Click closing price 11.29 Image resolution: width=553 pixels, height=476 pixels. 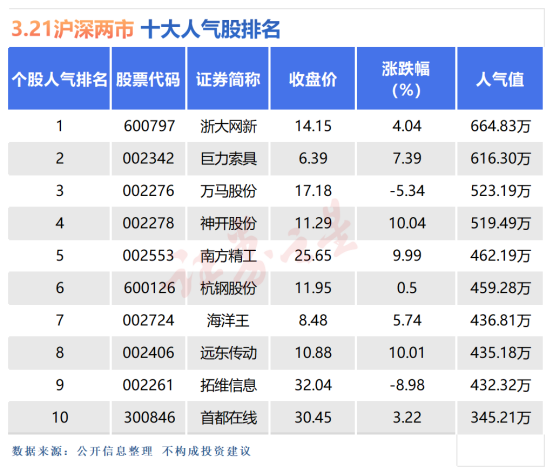313,223
